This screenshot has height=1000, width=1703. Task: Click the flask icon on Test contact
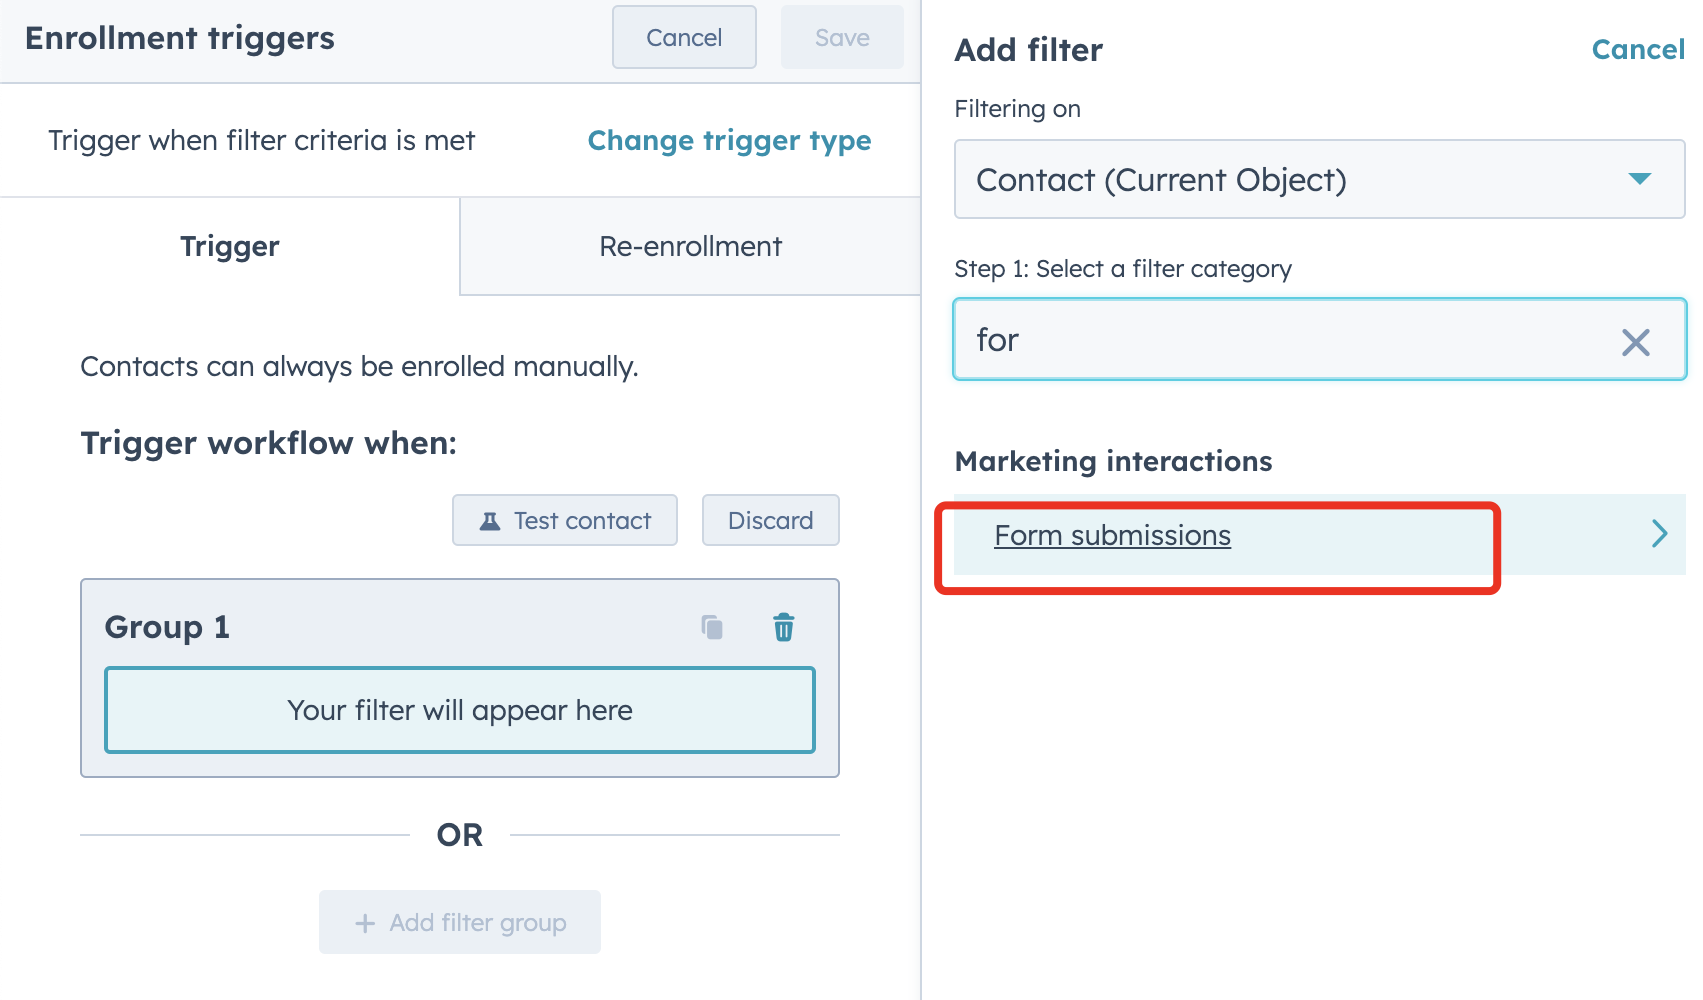coord(489,520)
